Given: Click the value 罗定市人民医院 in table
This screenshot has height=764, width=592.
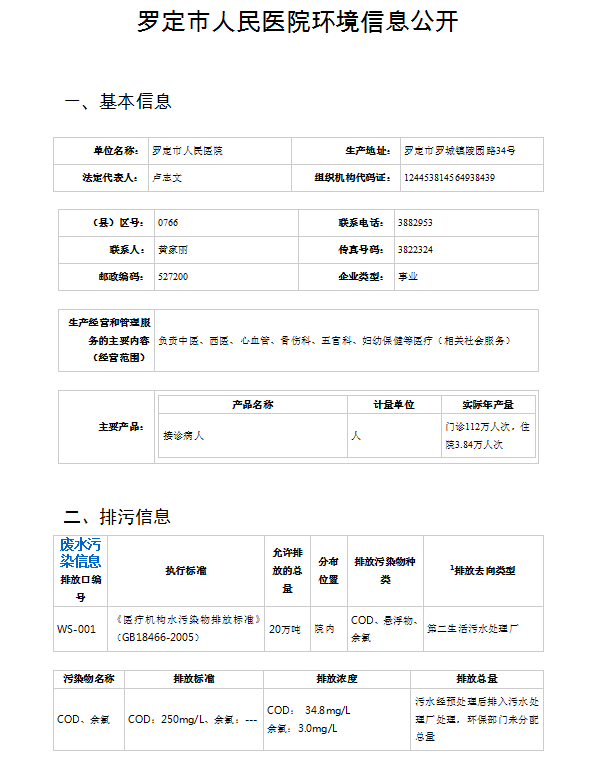Looking at the screenshot, I should coord(187,151).
